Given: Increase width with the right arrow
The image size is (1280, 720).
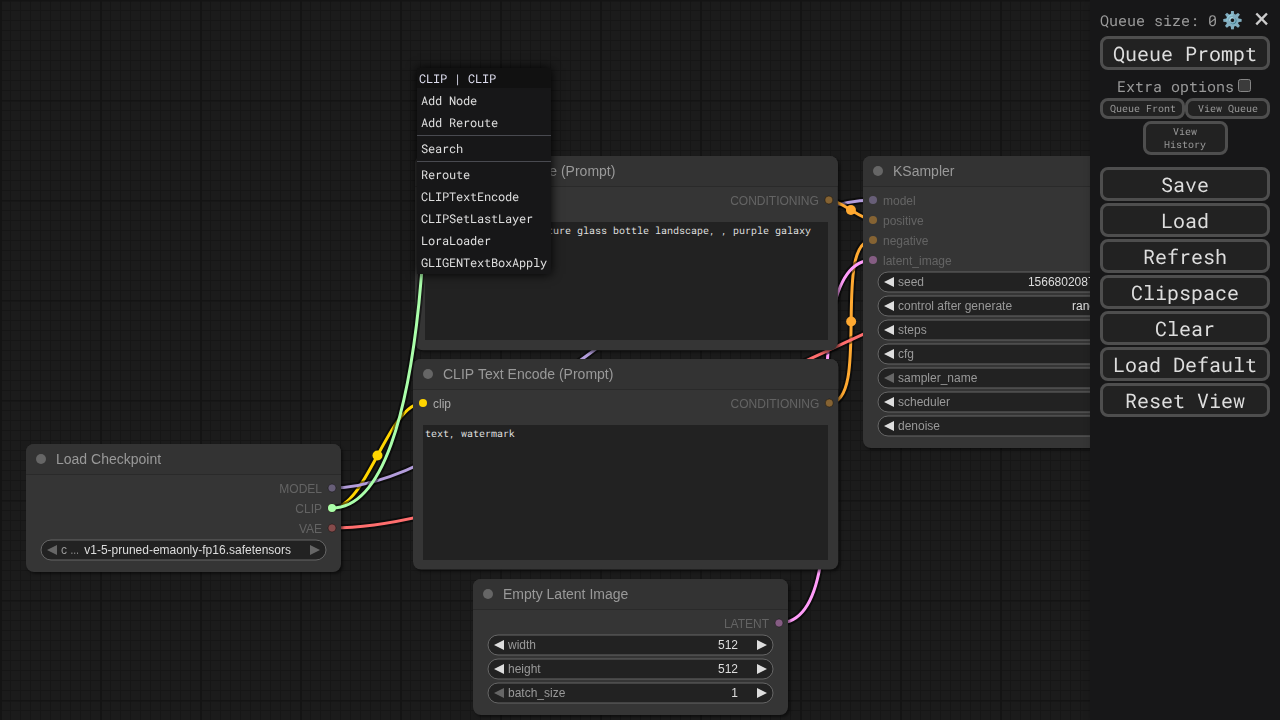Looking at the screenshot, I should [761, 645].
